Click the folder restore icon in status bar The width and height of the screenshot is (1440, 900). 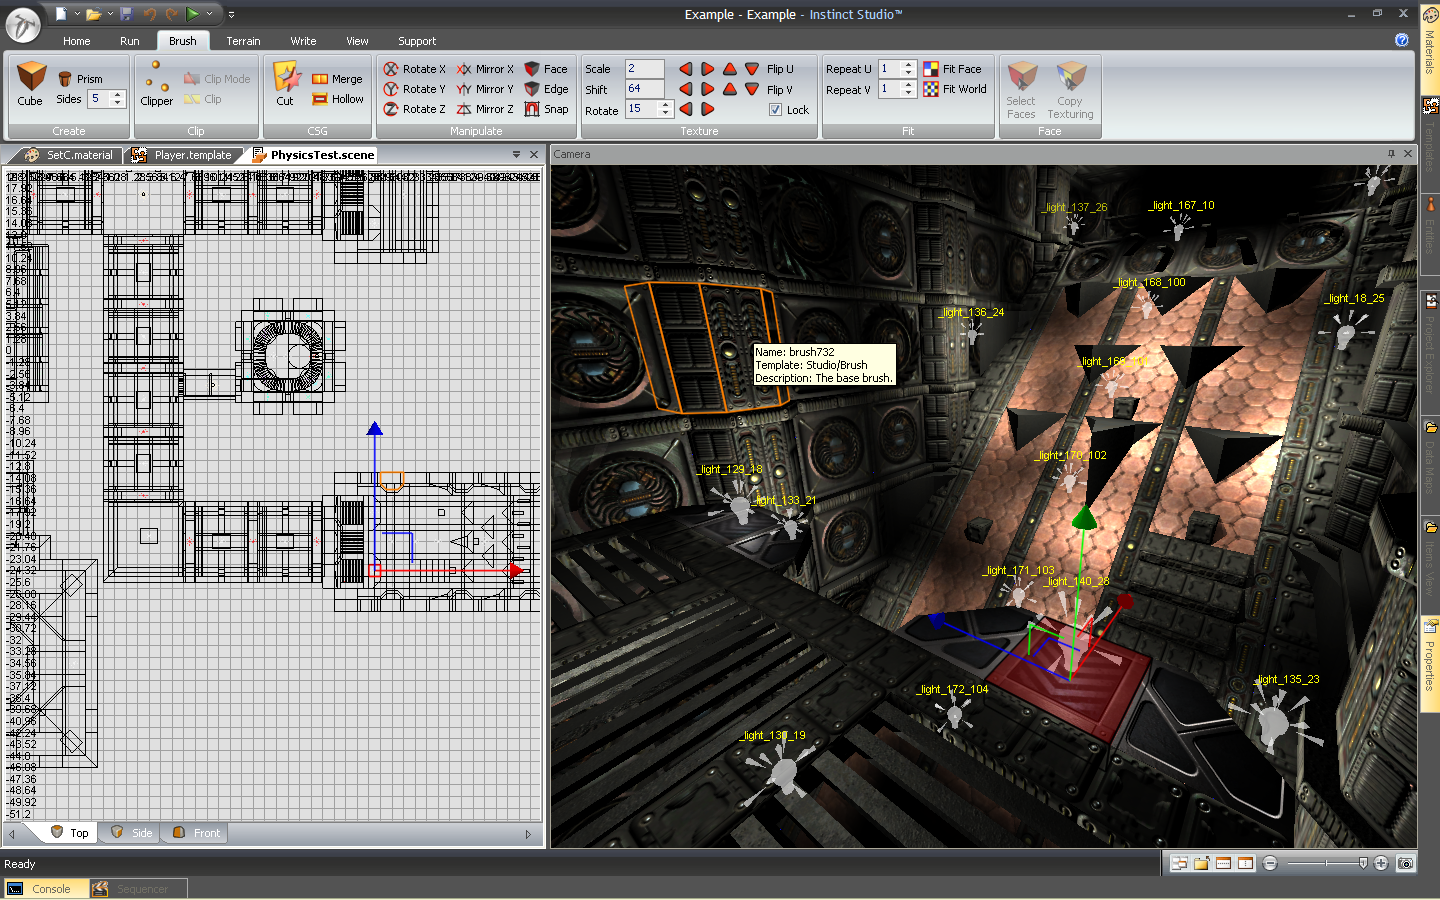point(1201,863)
